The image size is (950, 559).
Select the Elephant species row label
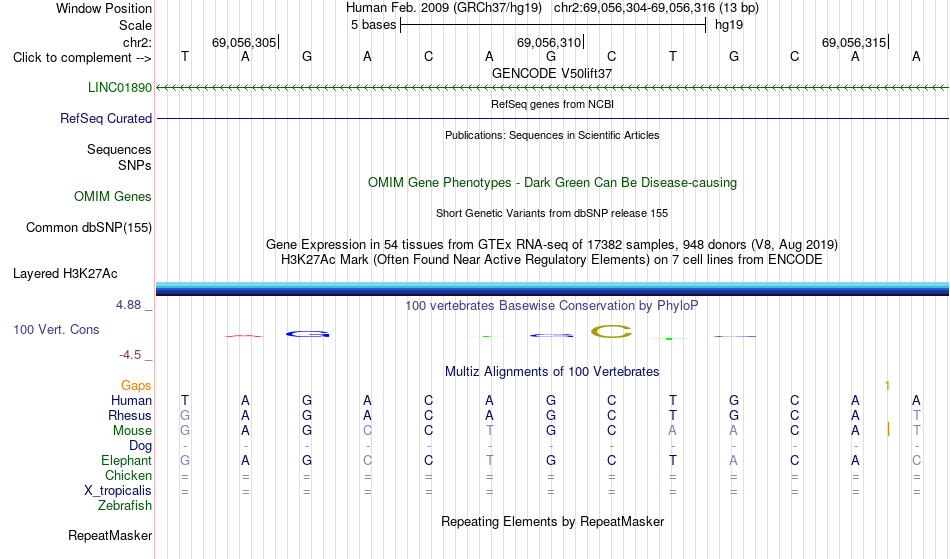[126, 460]
